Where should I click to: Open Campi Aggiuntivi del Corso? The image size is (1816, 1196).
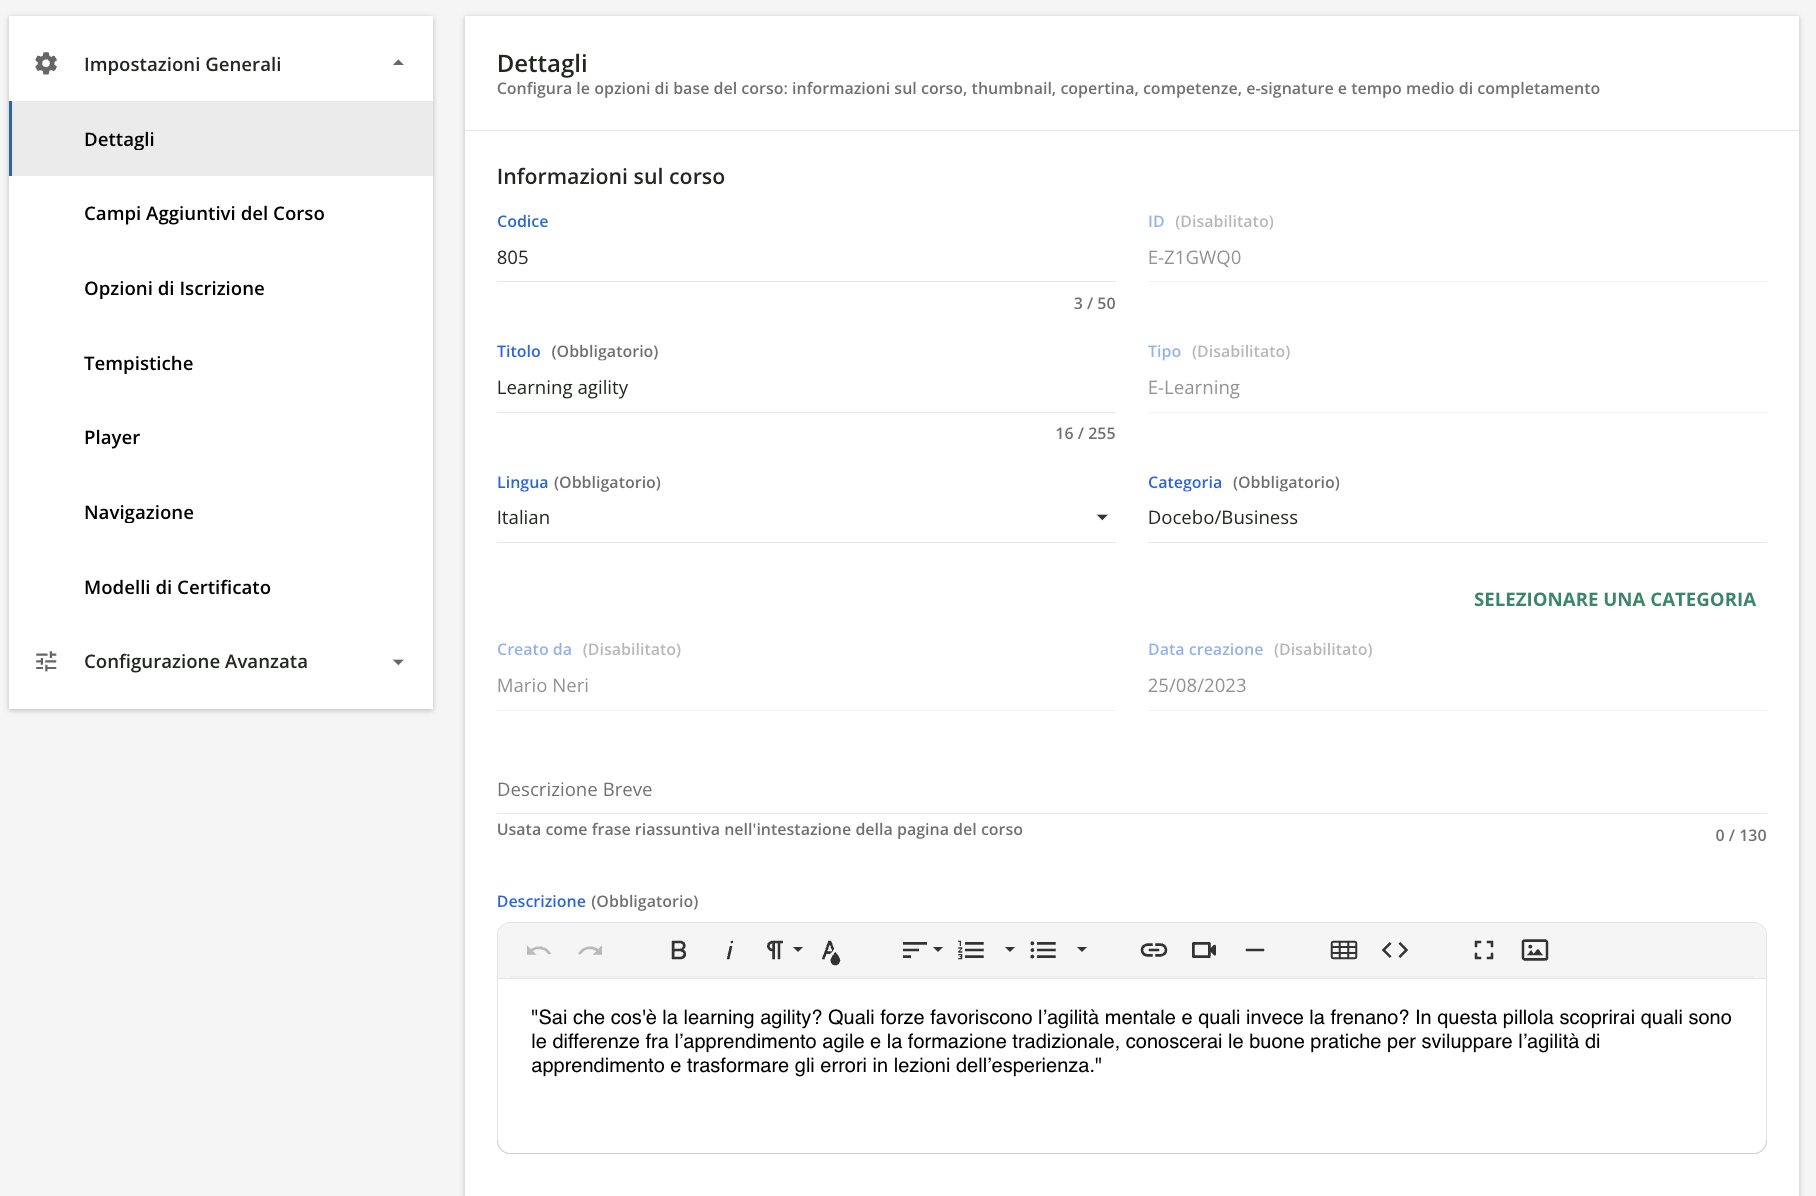[x=221, y=213]
